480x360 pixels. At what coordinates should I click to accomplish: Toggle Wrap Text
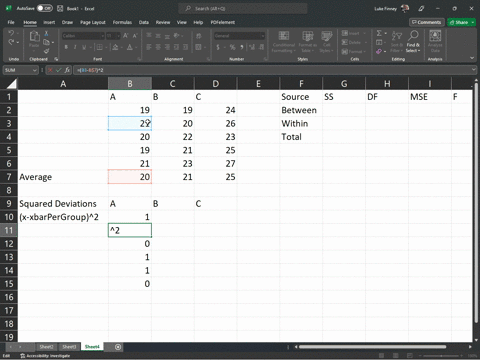(x=198, y=36)
